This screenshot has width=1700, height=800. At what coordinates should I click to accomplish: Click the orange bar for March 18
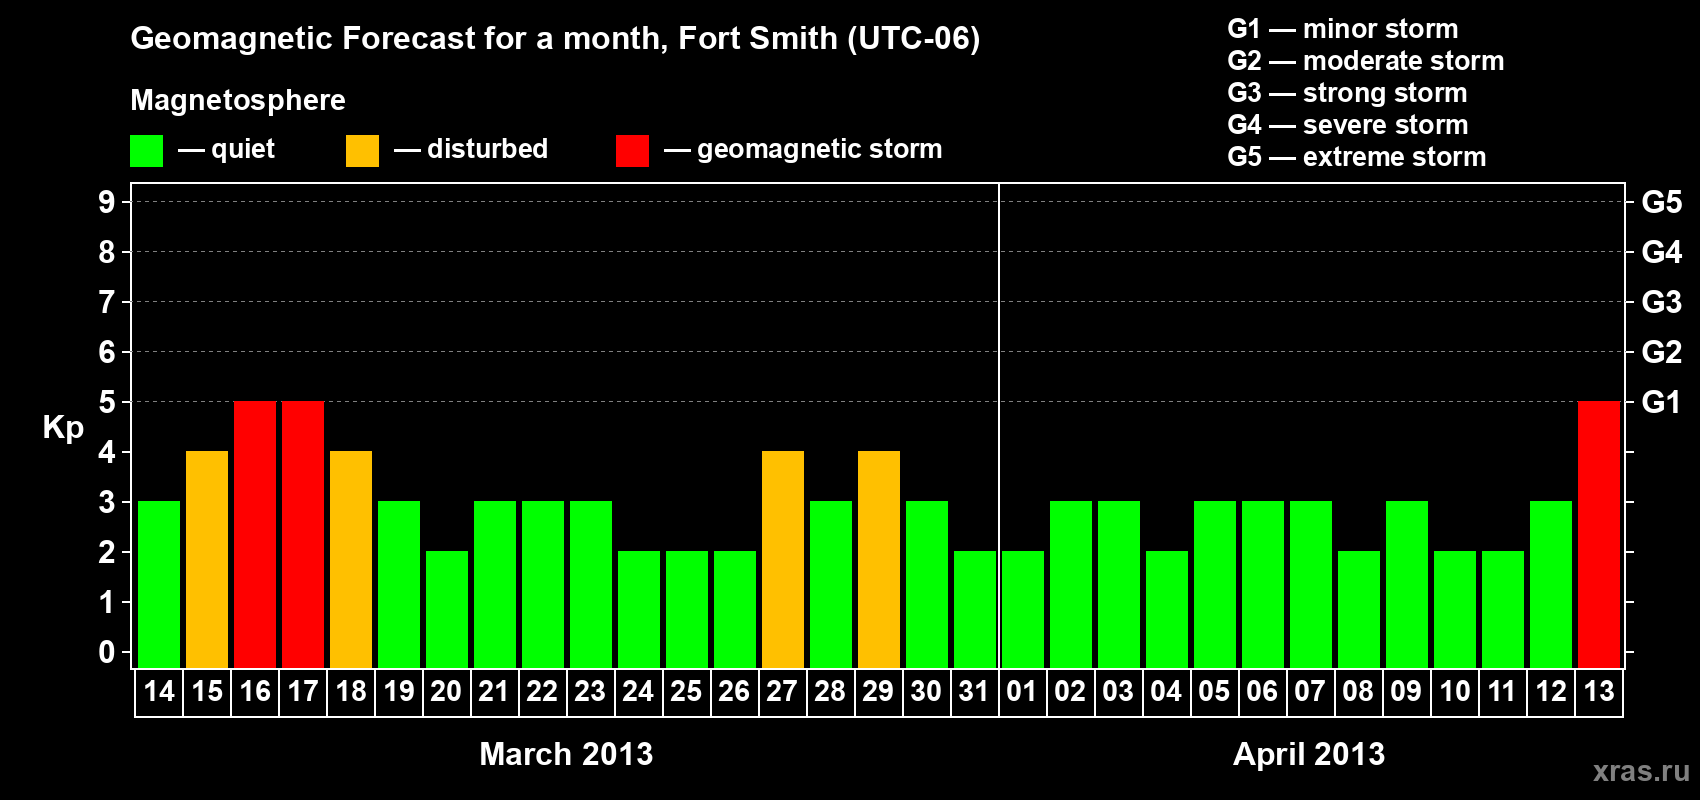click(x=351, y=560)
